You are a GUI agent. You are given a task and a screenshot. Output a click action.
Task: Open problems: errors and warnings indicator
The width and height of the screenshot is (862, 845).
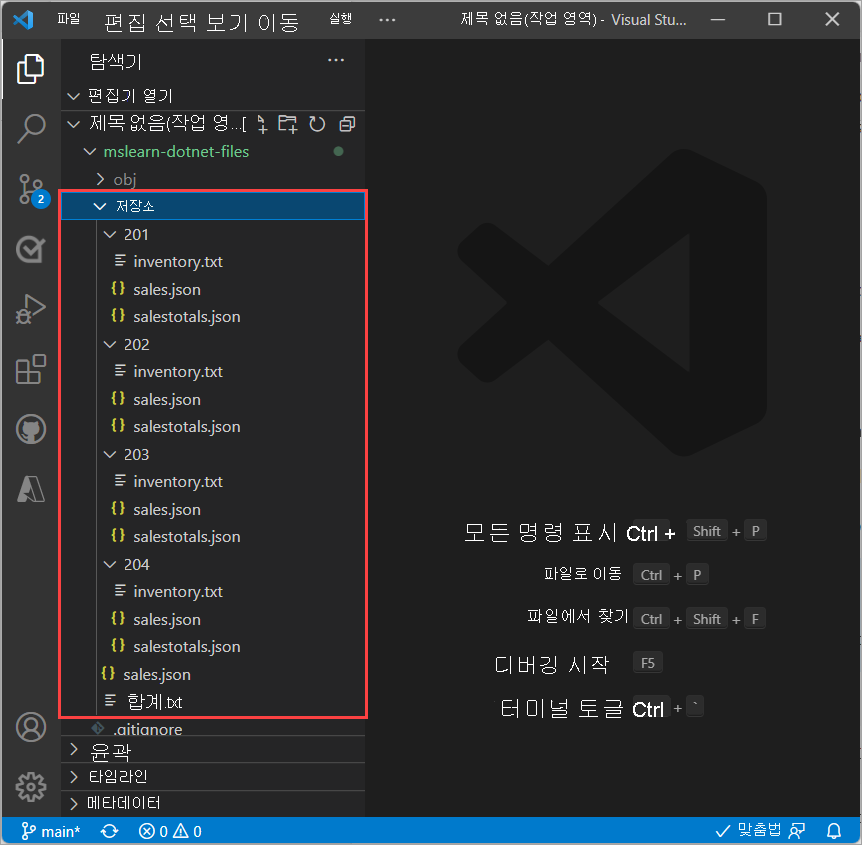point(170,831)
